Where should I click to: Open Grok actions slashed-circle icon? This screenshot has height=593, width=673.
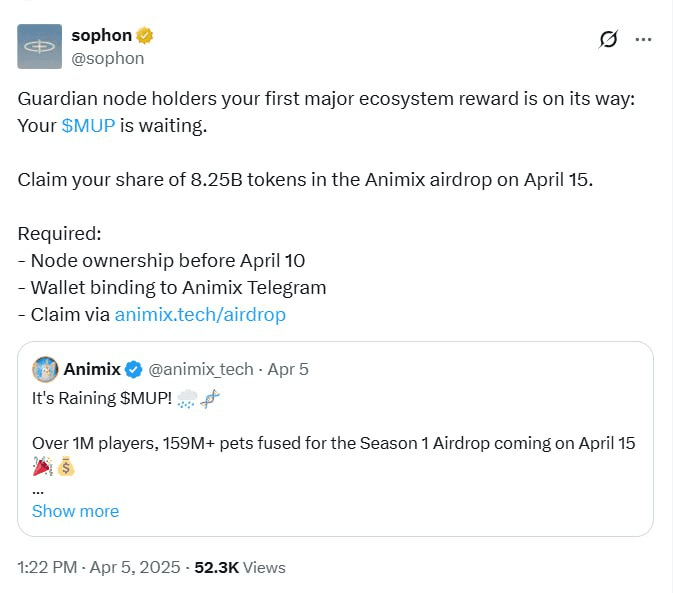click(607, 39)
